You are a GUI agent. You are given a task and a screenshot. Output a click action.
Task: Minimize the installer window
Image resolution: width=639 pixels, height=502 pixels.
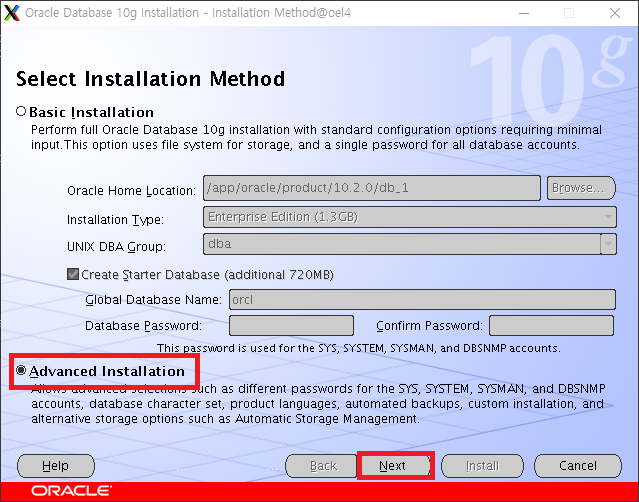coord(524,13)
